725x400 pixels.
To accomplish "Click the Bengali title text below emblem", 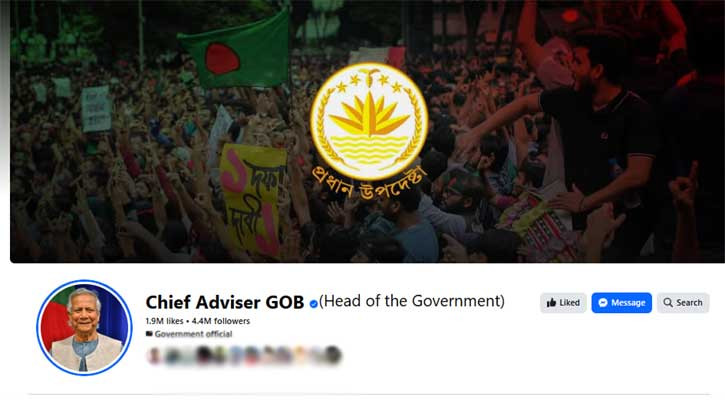I will point(368,184).
